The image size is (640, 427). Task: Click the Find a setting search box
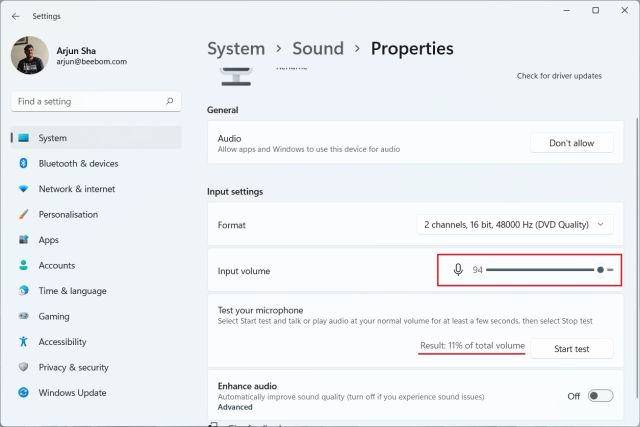(x=88, y=101)
